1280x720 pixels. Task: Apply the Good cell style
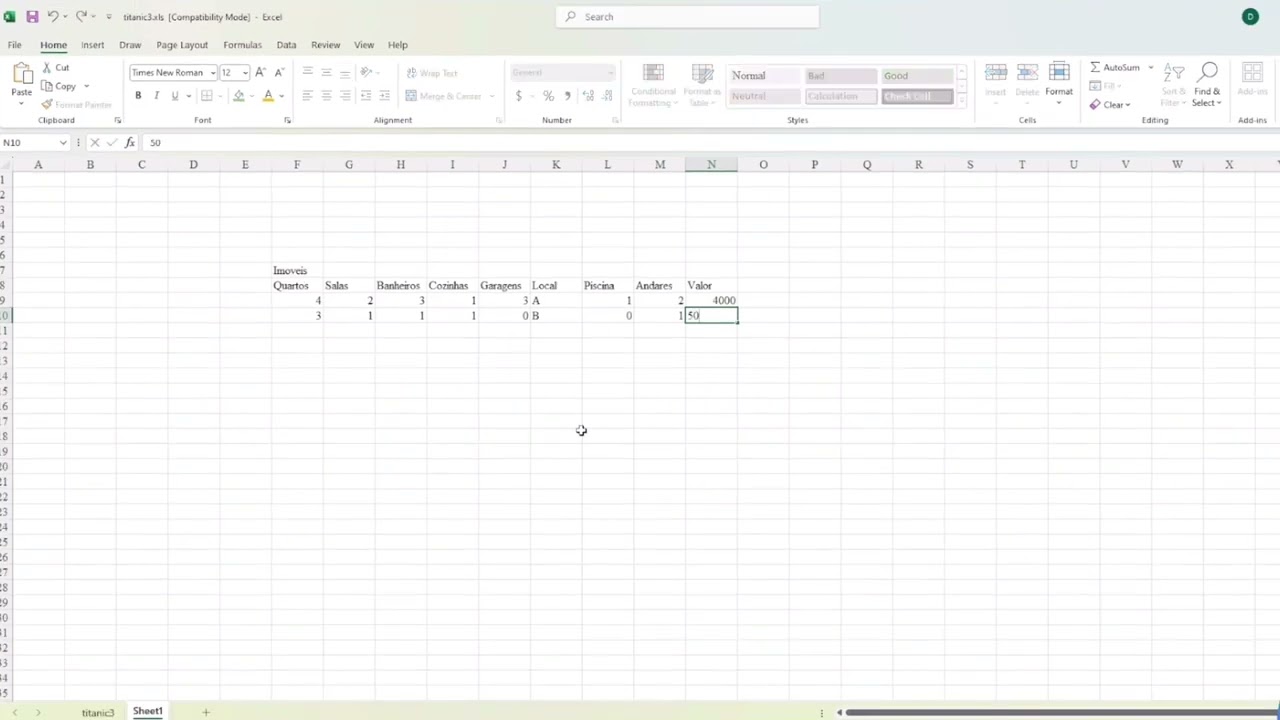coord(917,76)
